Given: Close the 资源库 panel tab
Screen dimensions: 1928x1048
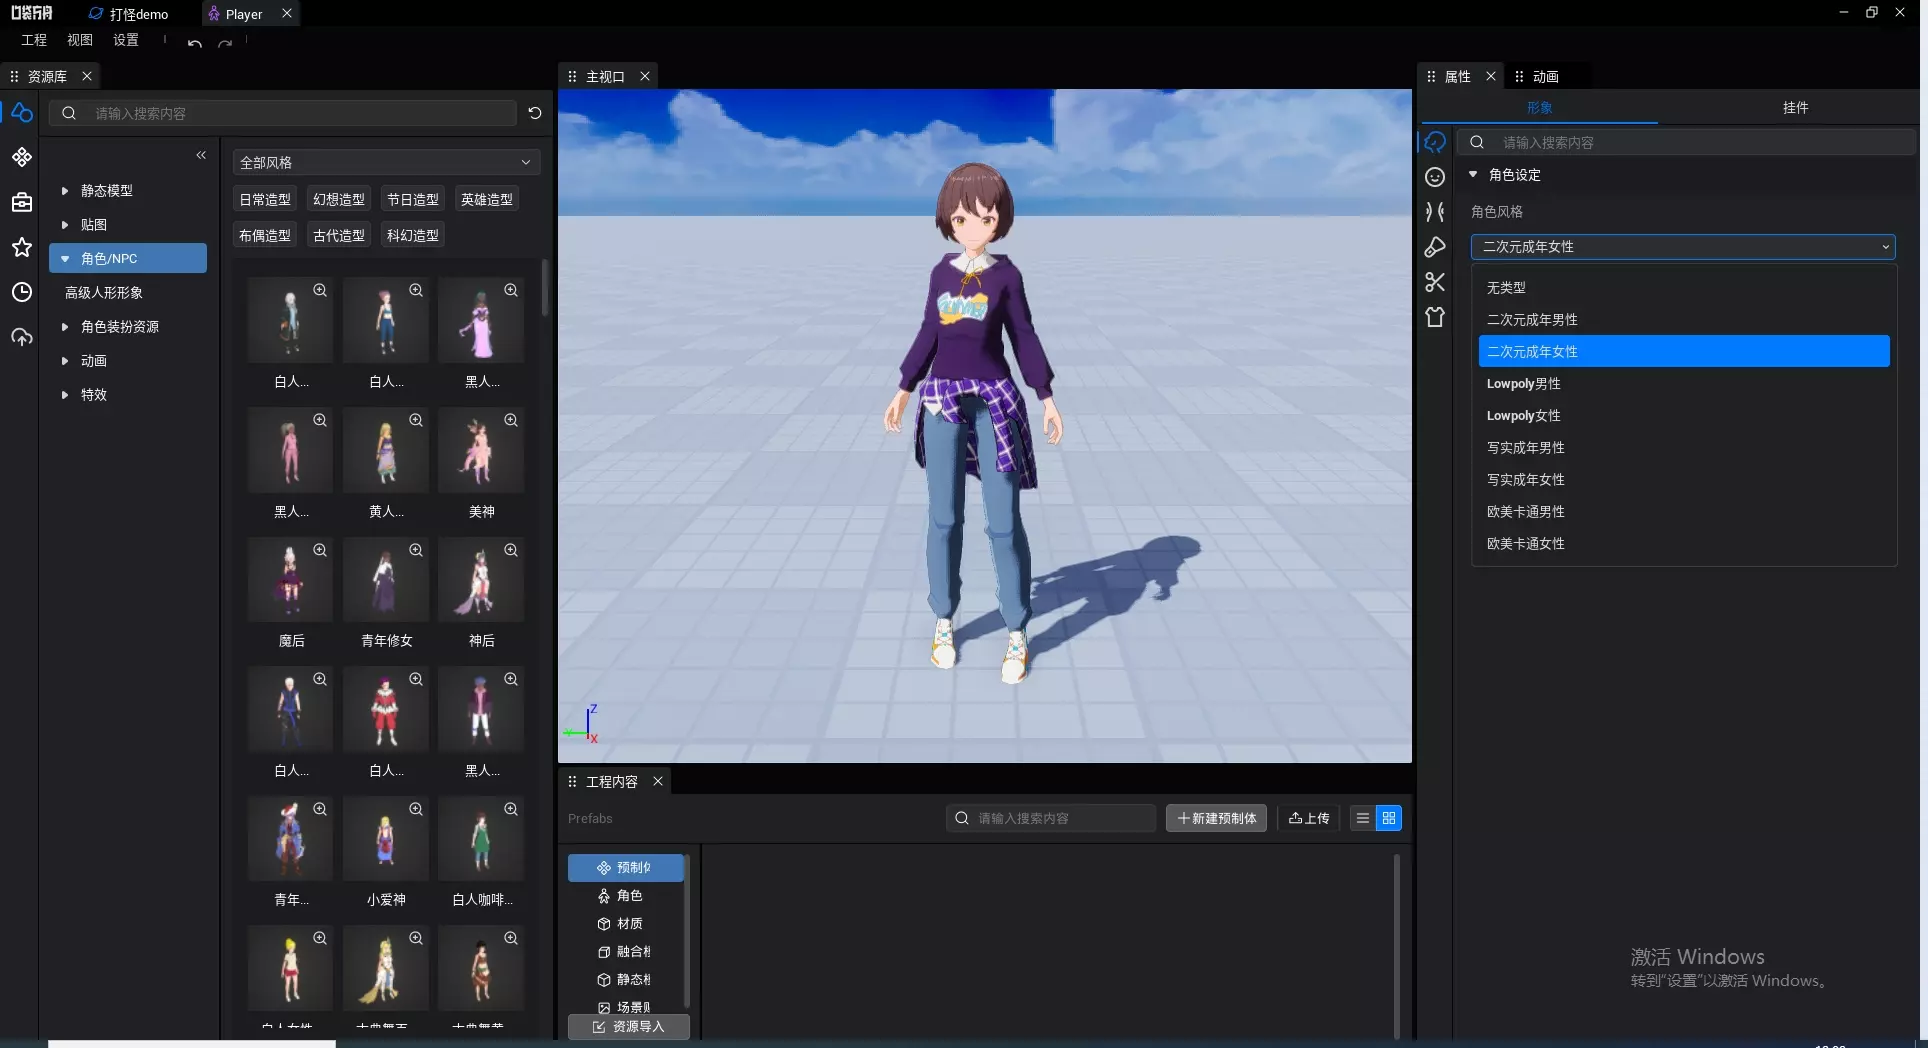Looking at the screenshot, I should 87,76.
